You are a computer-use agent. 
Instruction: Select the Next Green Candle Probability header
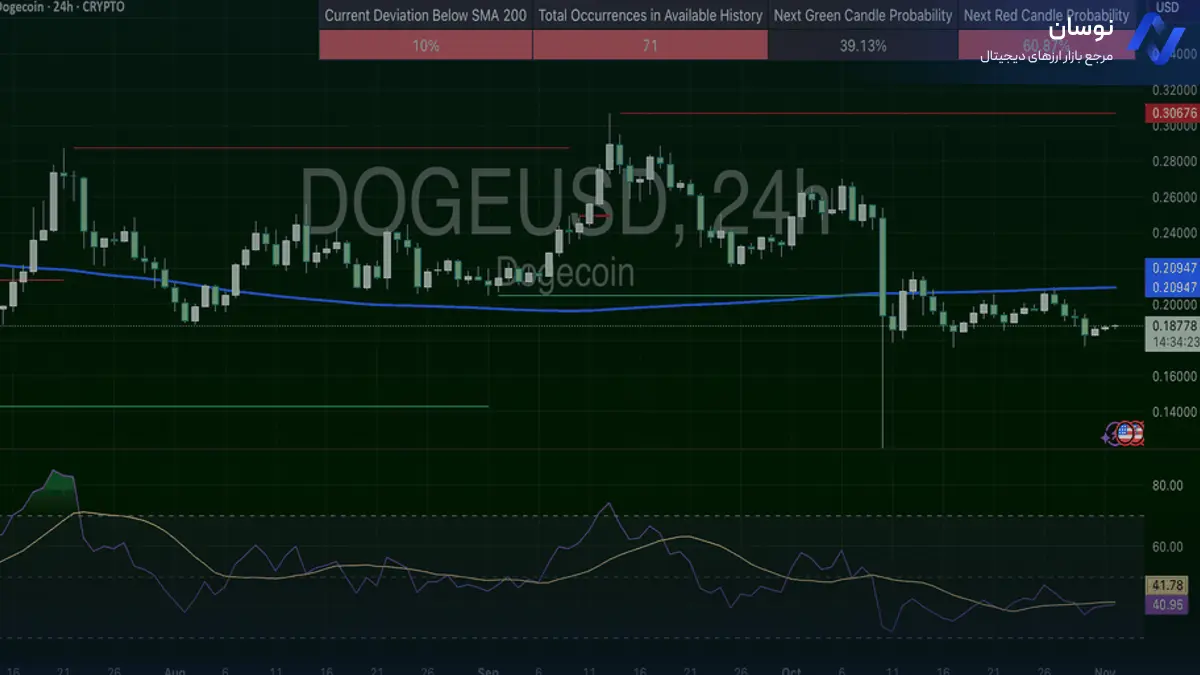[863, 16]
